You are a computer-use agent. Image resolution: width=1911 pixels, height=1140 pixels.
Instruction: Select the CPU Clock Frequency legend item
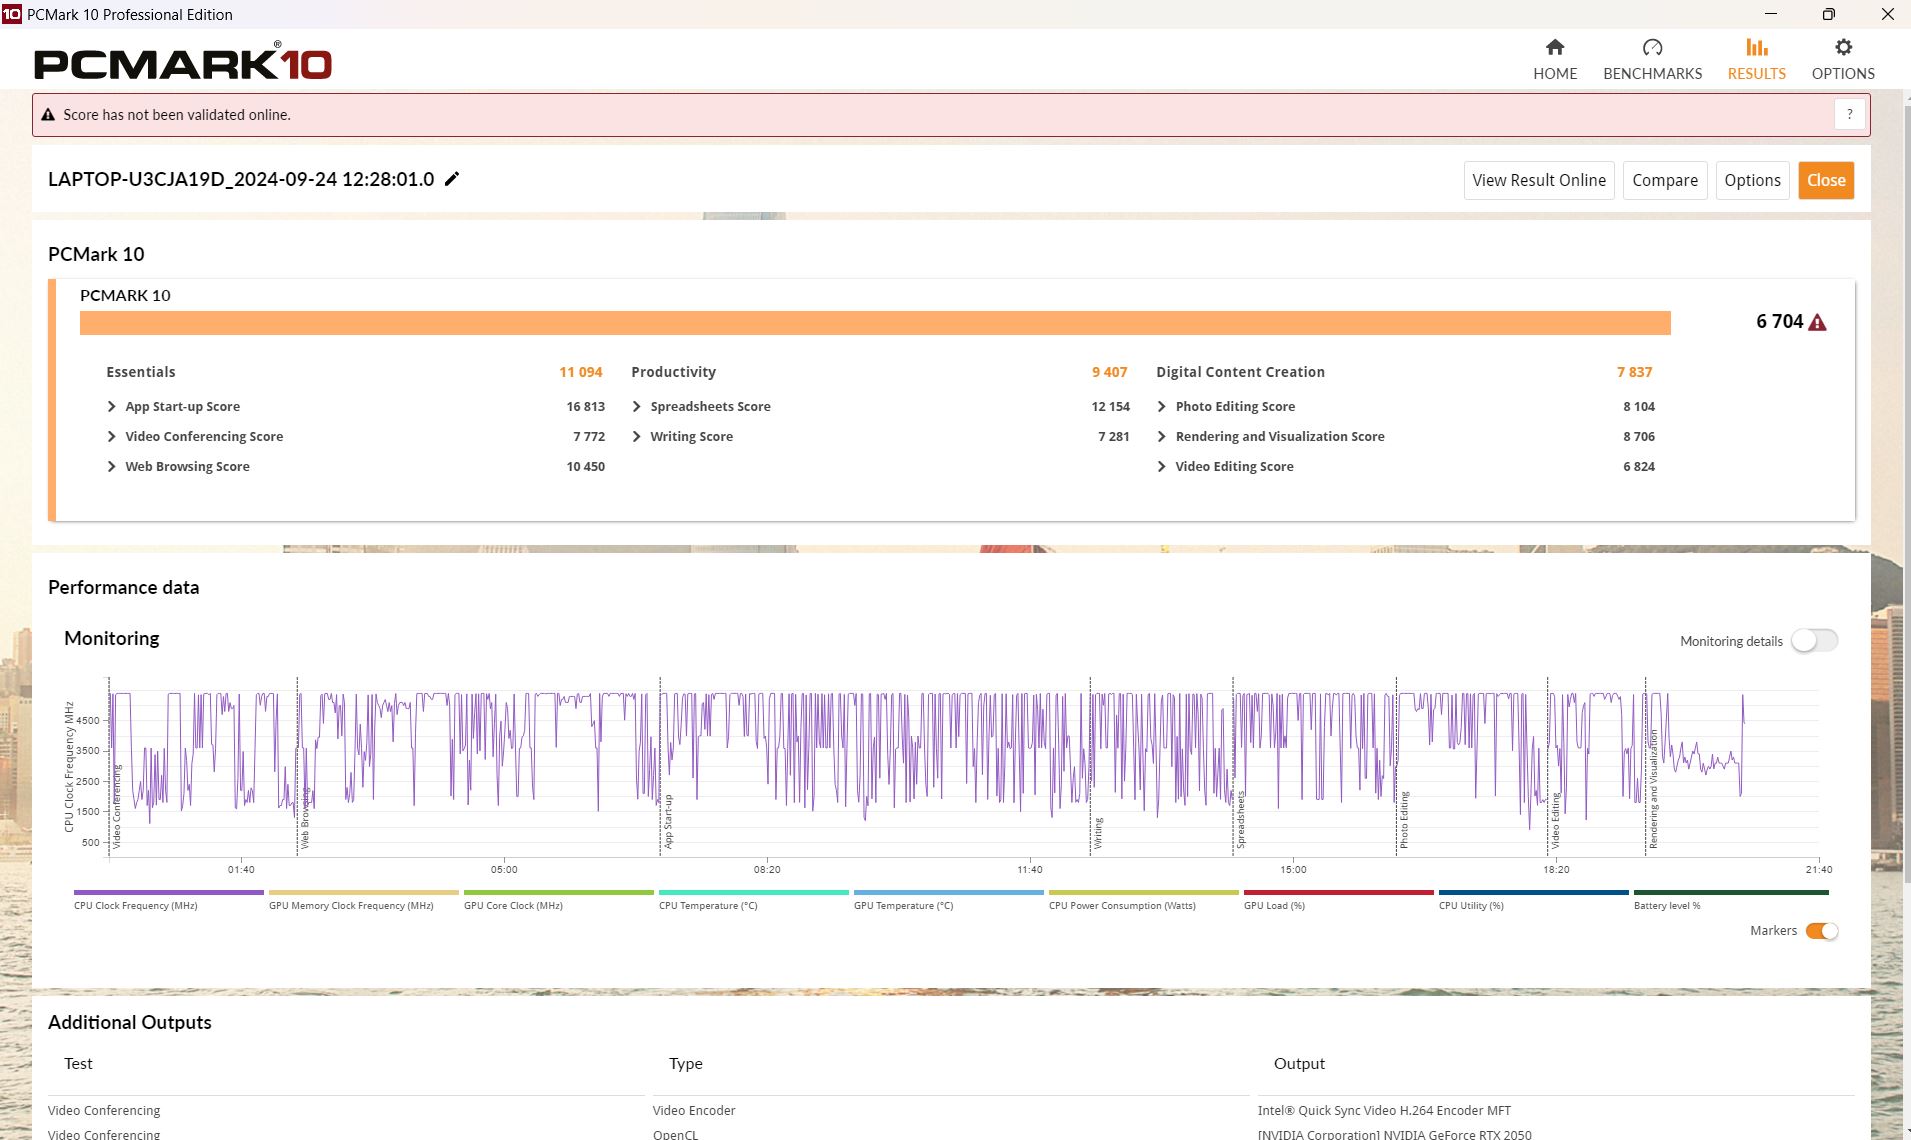pos(136,906)
